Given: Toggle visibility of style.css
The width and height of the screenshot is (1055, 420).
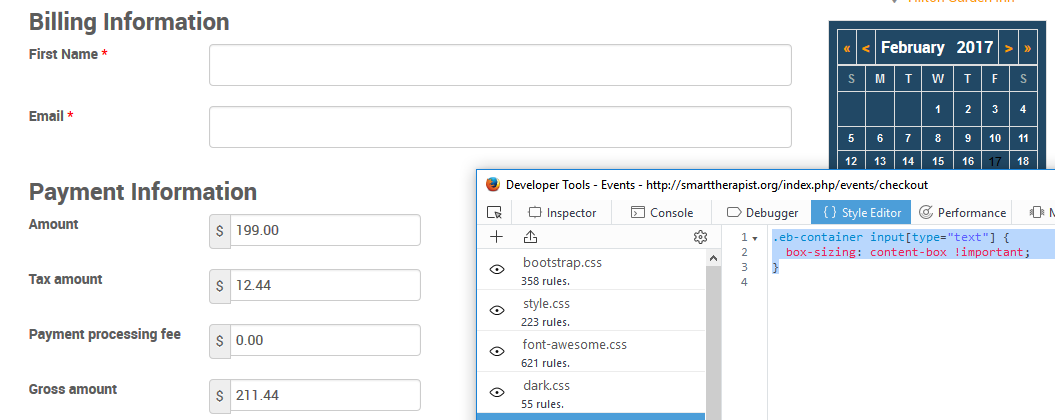Looking at the screenshot, I should 497,311.
